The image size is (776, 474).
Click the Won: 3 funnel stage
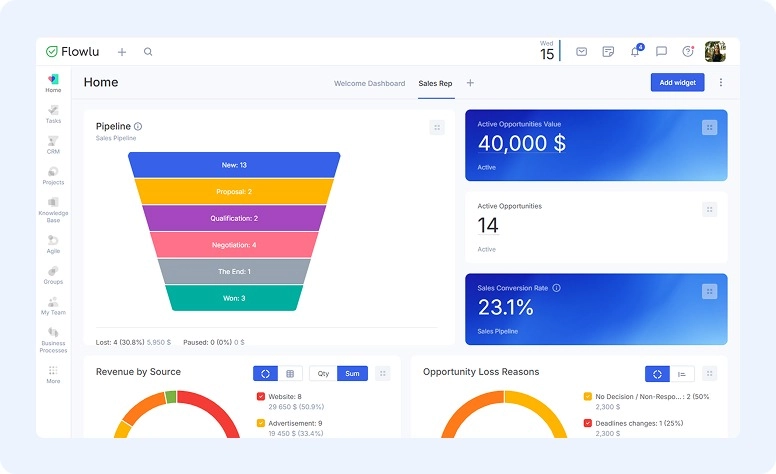coord(234,298)
